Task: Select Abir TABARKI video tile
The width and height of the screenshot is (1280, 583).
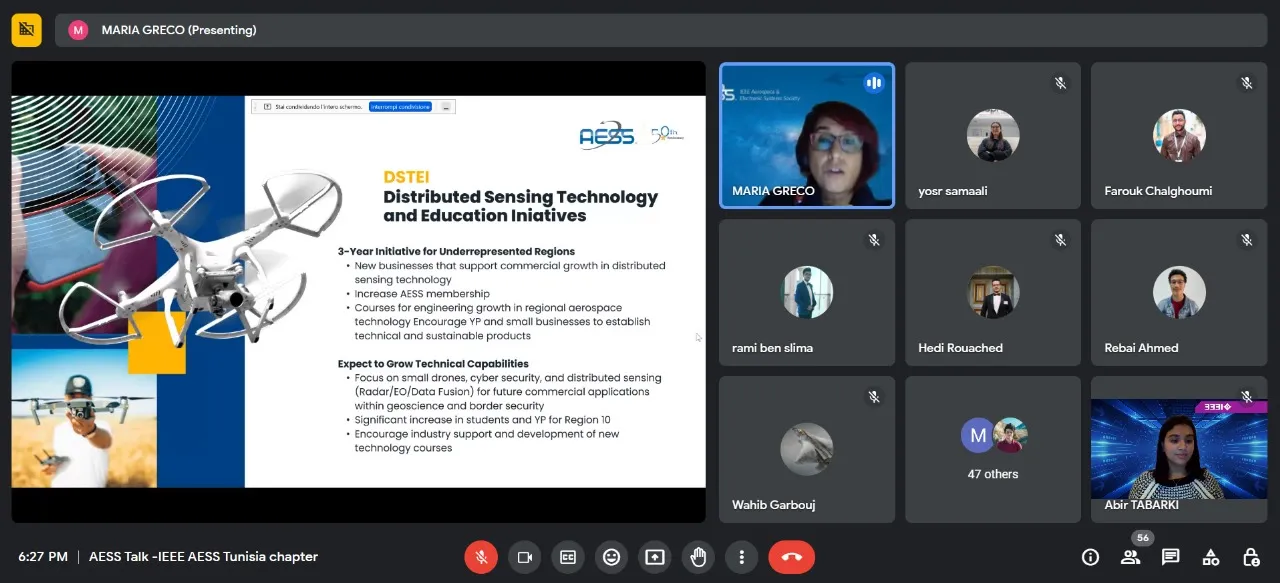Action: (1179, 449)
